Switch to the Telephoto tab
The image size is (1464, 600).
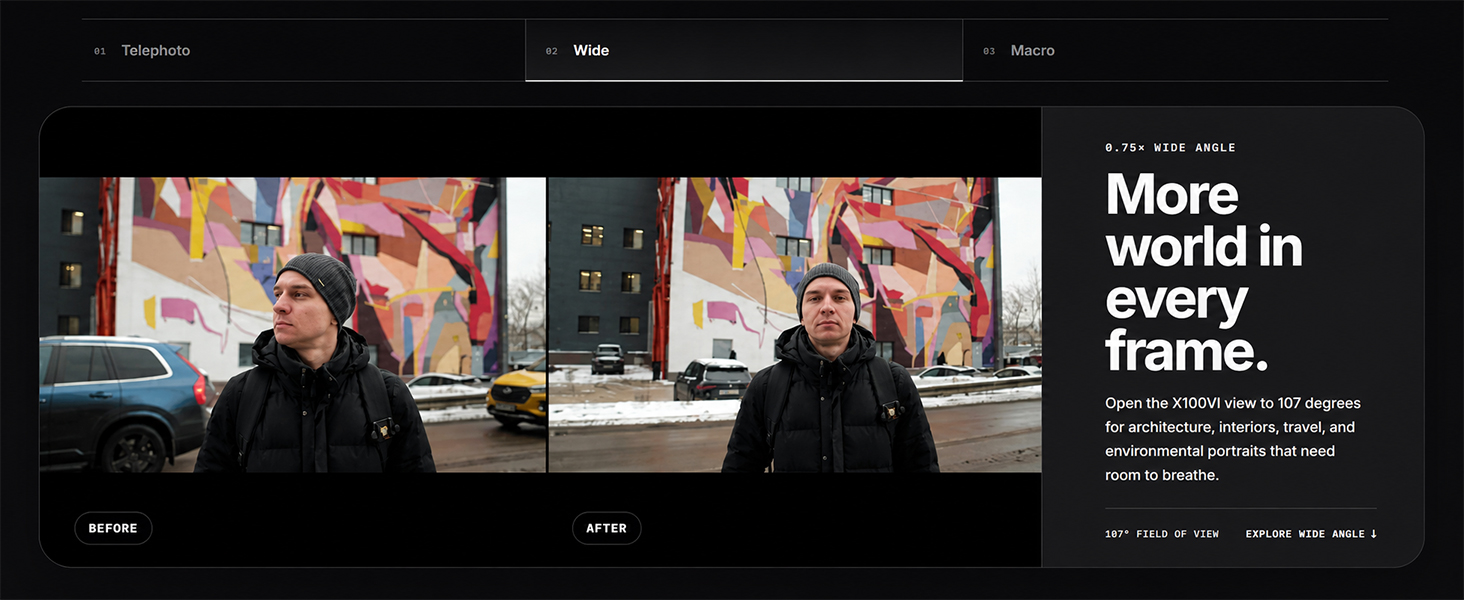[x=303, y=50]
